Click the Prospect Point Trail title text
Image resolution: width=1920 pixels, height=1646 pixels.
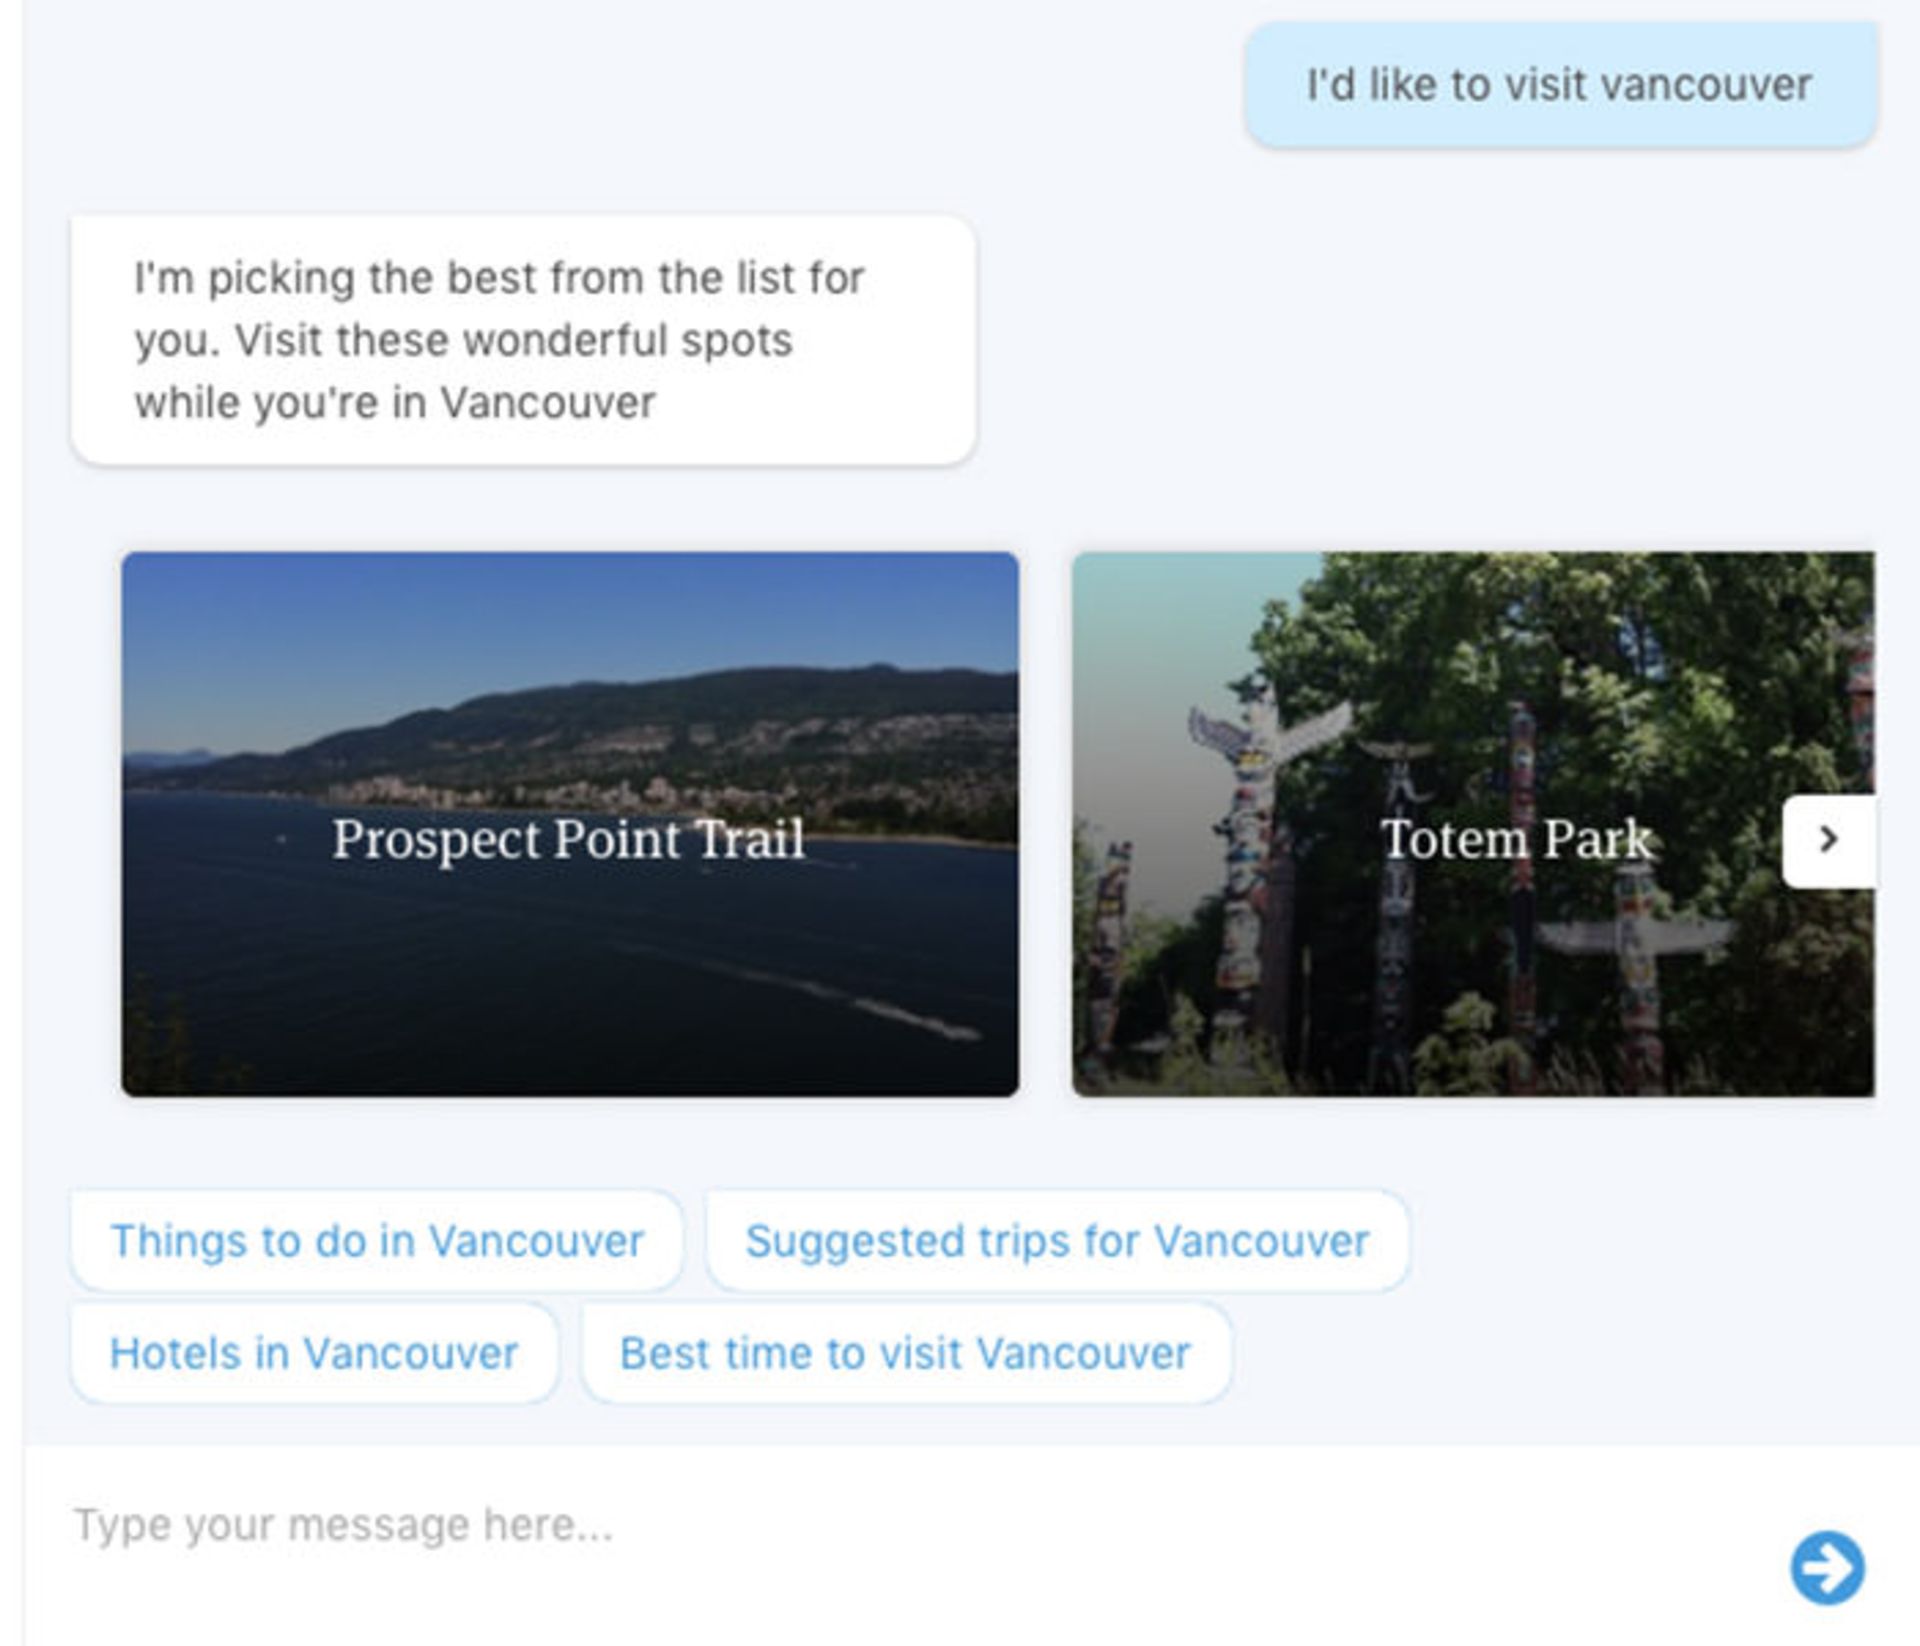[568, 838]
